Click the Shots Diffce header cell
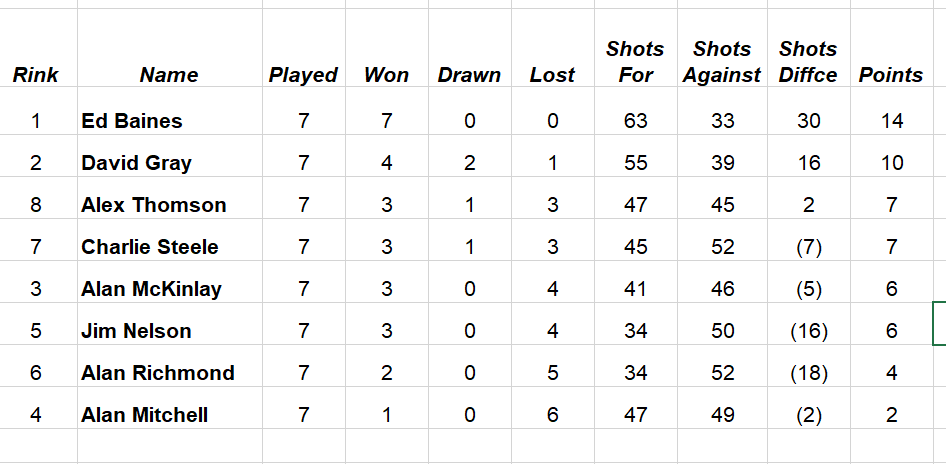The width and height of the screenshot is (946, 464). click(x=808, y=62)
